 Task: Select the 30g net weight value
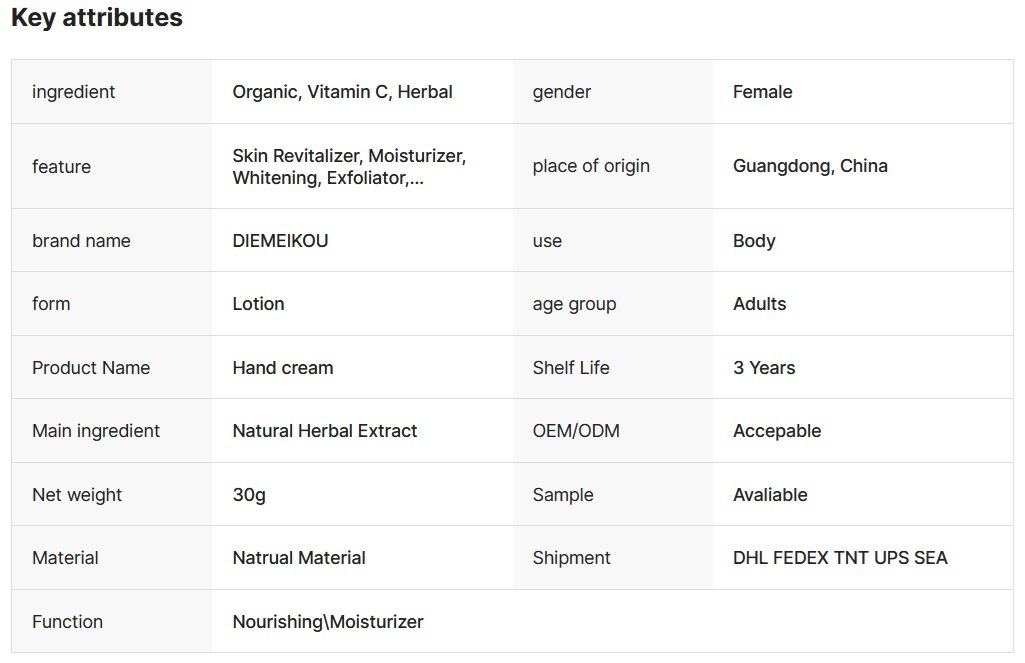(249, 495)
